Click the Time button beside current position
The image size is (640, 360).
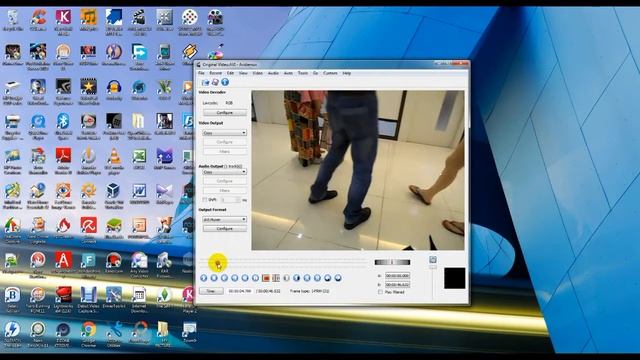211,291
